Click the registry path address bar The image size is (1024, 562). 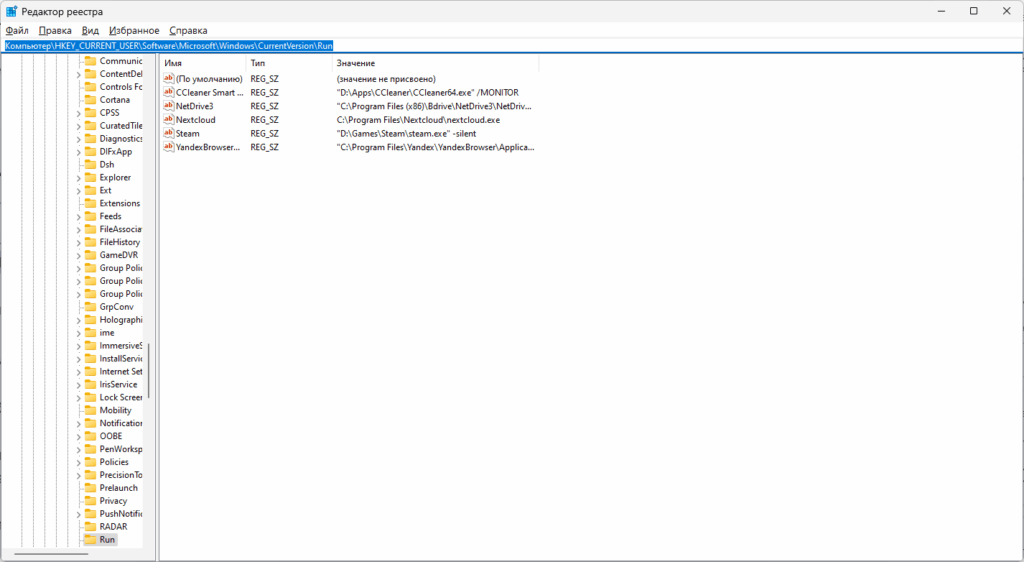(512, 46)
